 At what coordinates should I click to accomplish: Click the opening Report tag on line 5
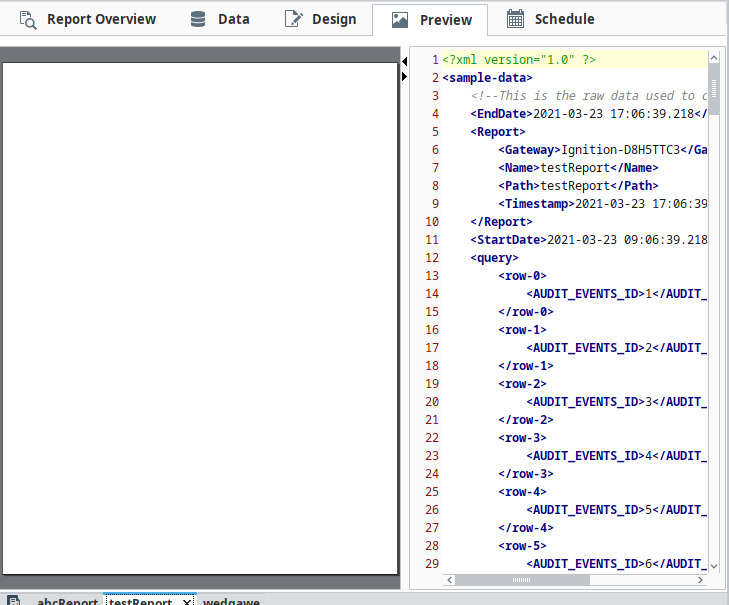497,132
